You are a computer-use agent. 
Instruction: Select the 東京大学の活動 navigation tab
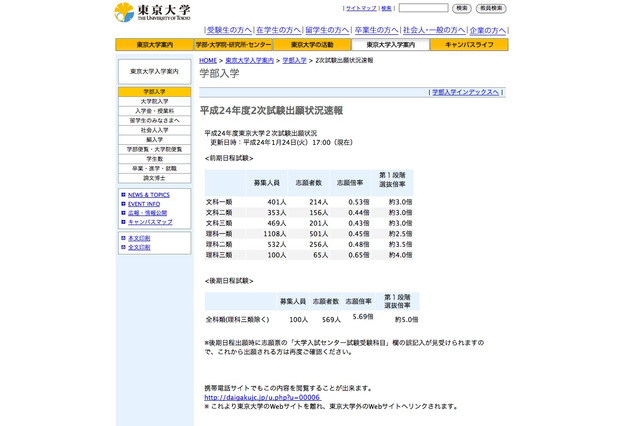(312, 44)
